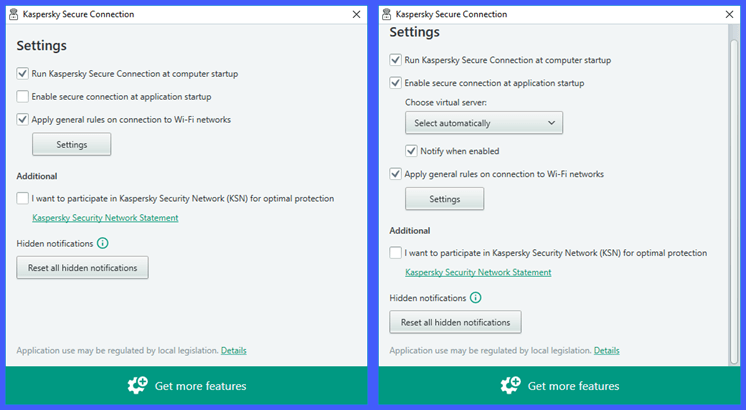746x410 pixels.
Task: Click the Hidden notifications label in right window
Action: [428, 298]
